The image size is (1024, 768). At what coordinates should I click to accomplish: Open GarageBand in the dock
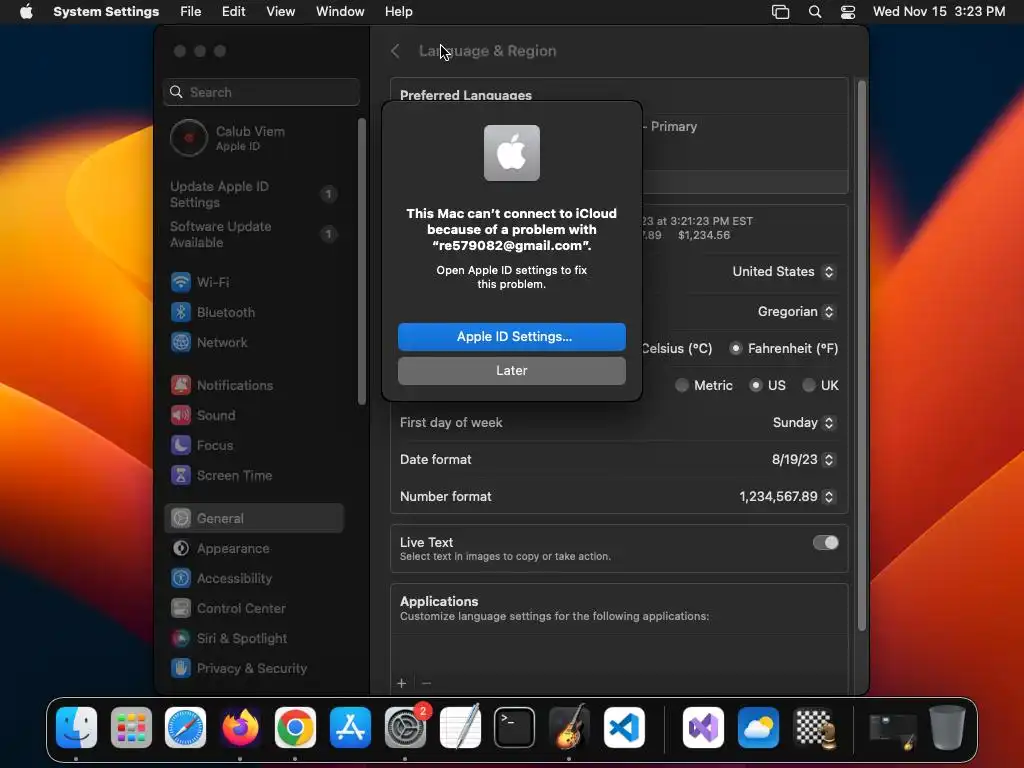[x=569, y=727]
